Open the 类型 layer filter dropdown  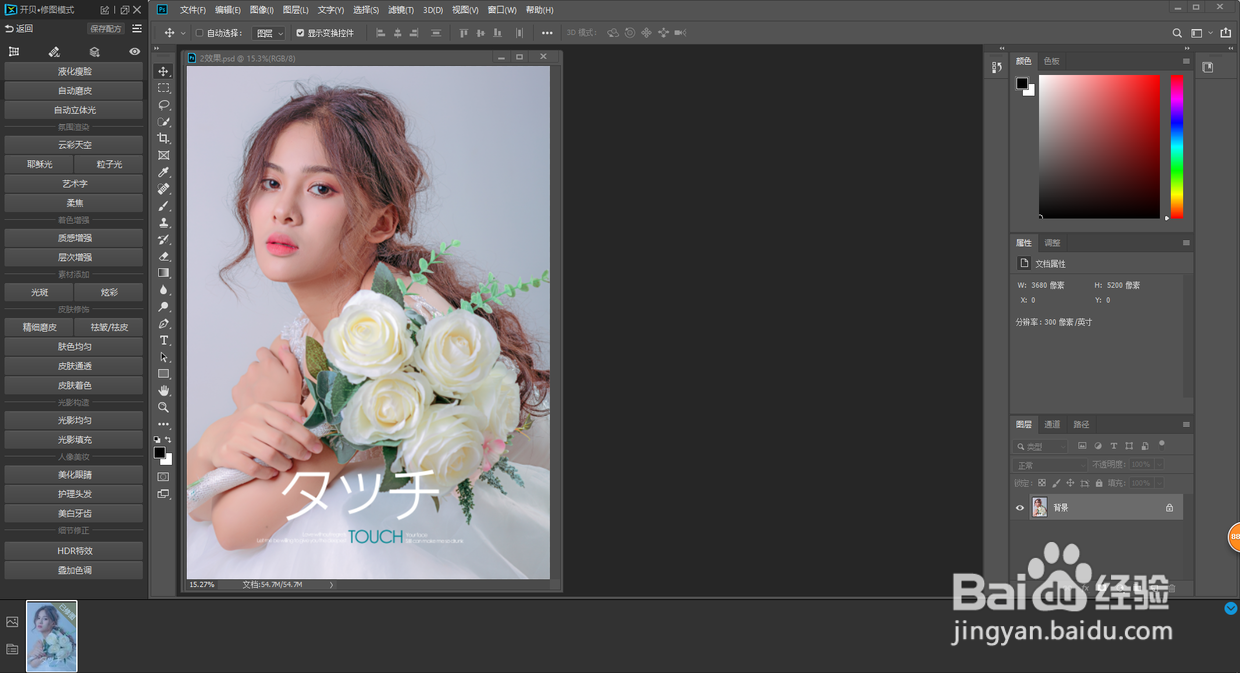pyautogui.click(x=1041, y=447)
